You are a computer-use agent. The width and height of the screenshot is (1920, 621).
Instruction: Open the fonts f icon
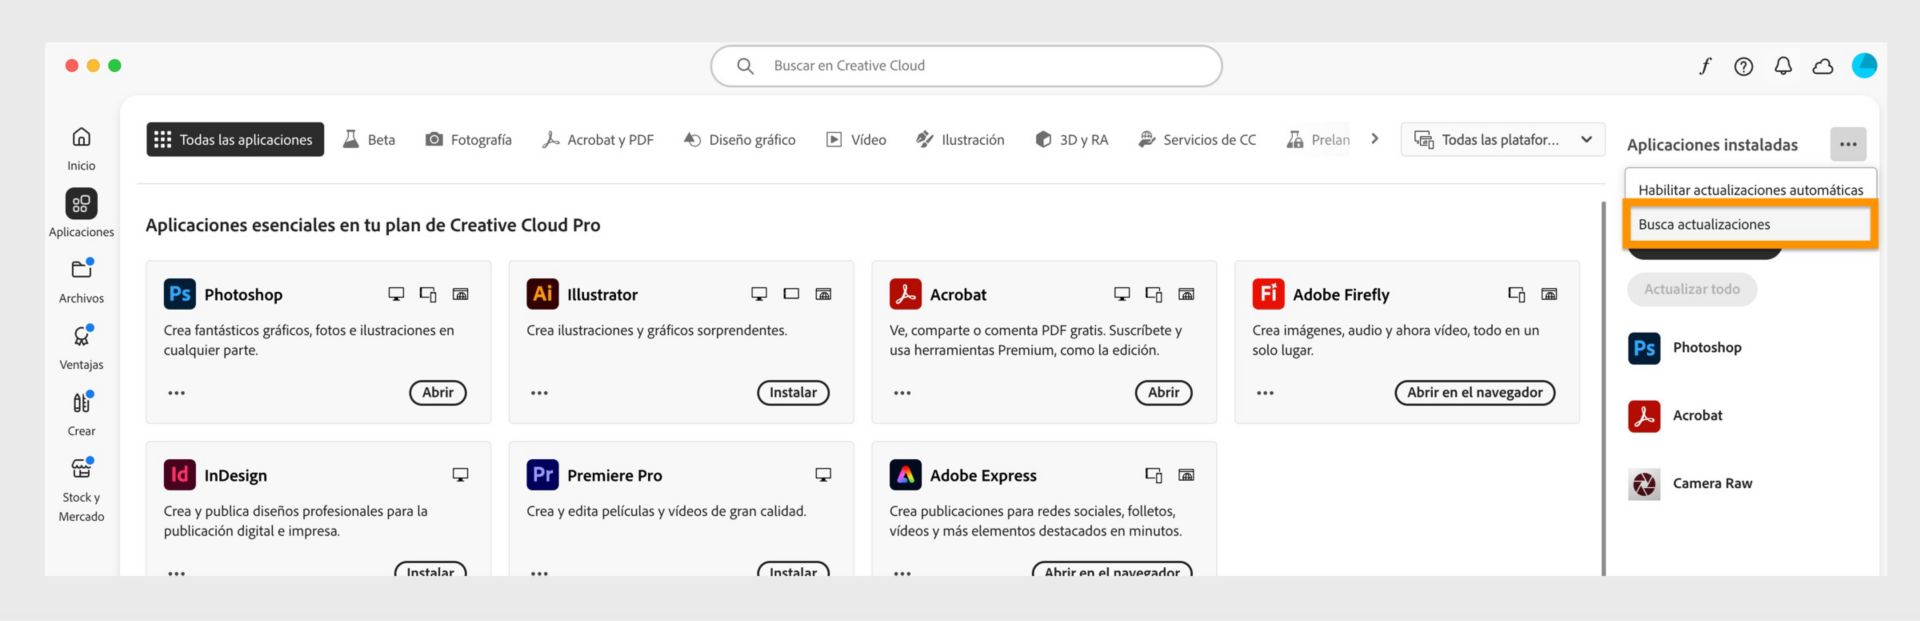click(x=1705, y=66)
